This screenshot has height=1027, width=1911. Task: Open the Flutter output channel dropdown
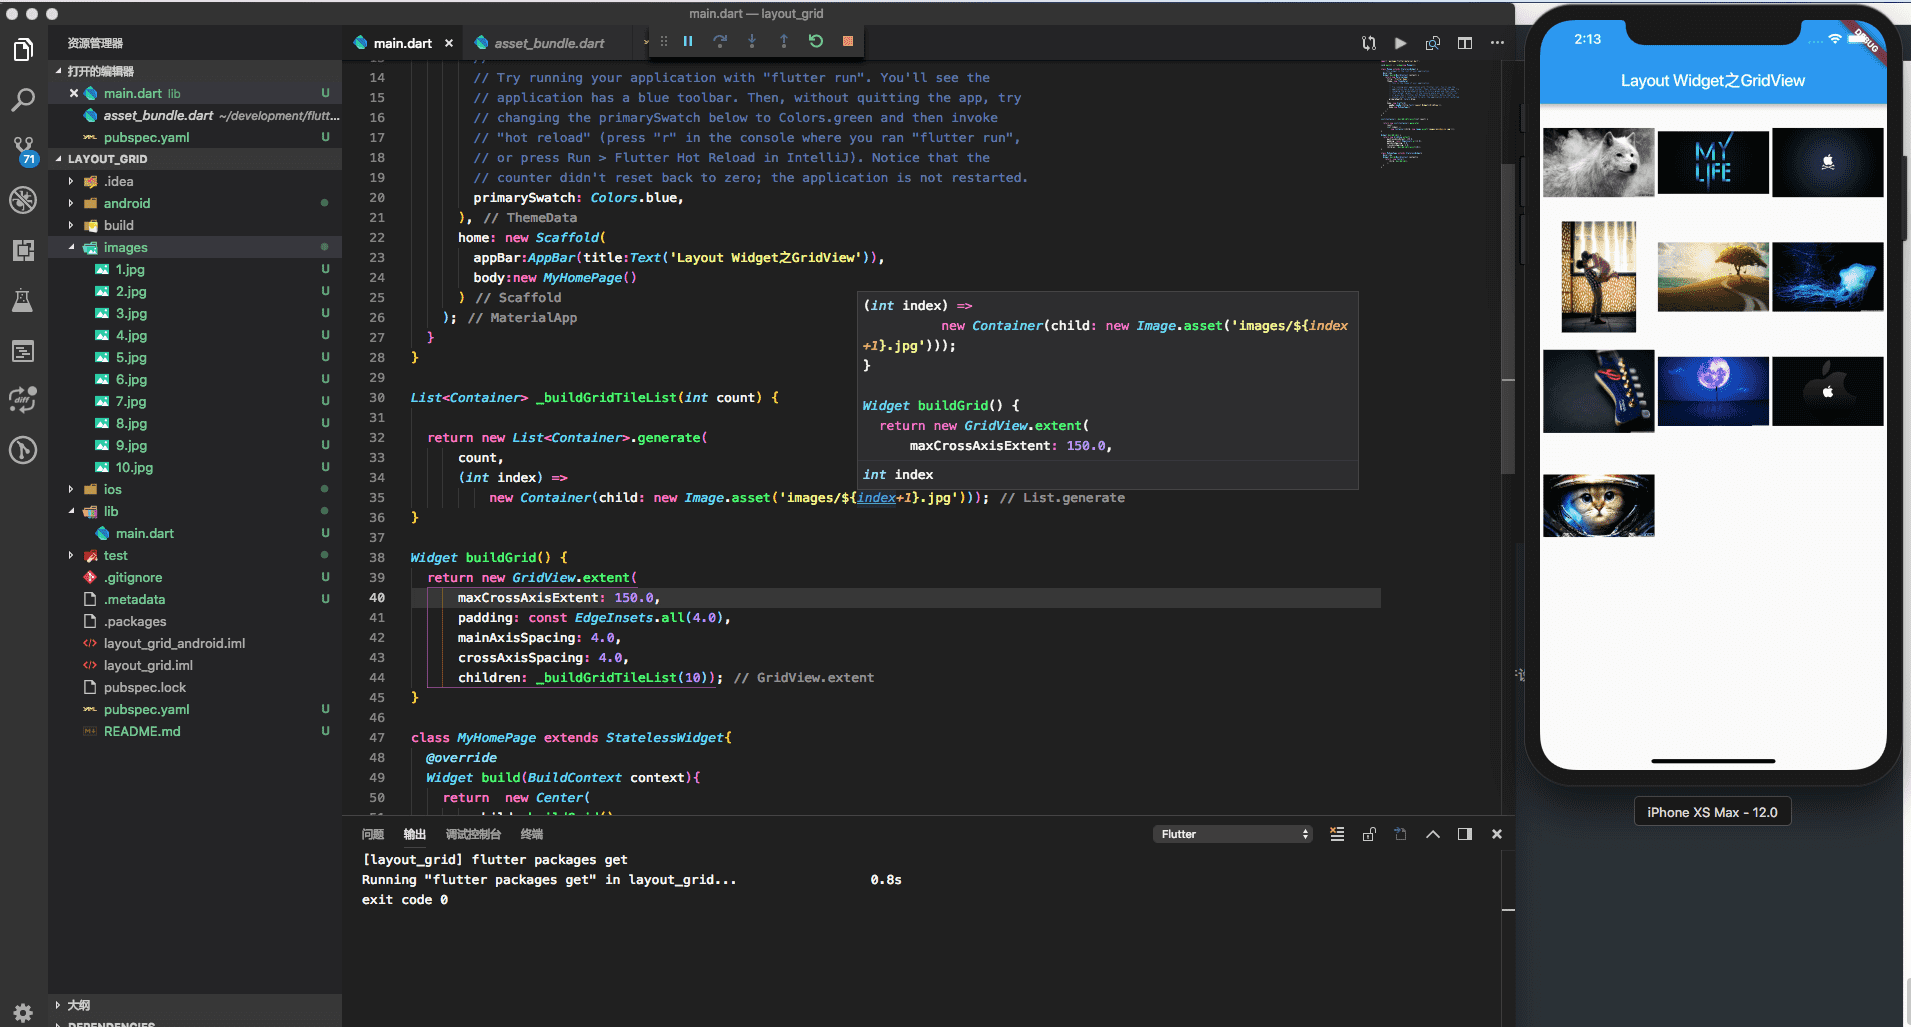(1234, 834)
